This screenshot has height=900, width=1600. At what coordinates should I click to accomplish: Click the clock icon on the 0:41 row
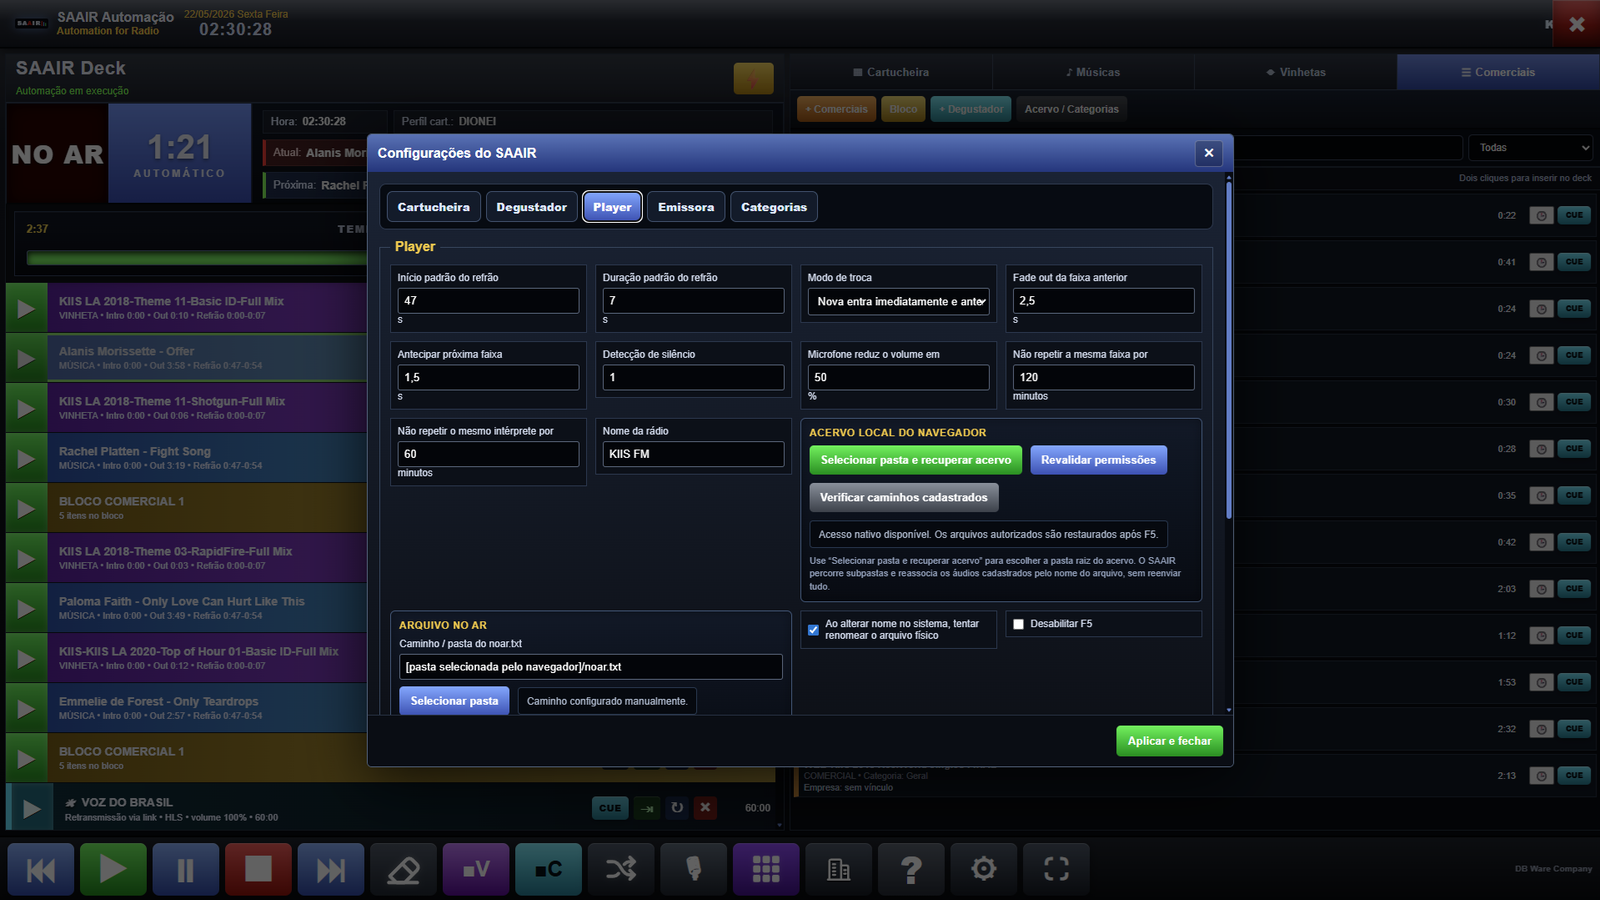[x=1542, y=262]
